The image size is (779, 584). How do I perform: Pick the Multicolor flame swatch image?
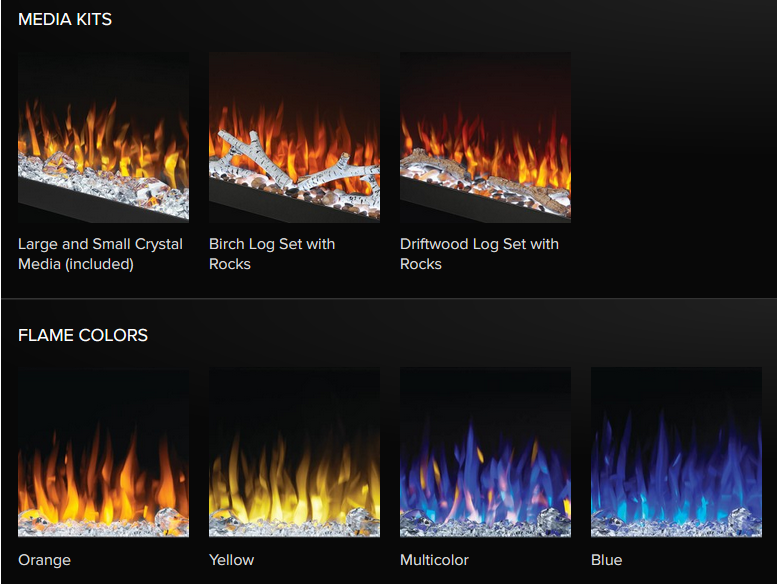[x=485, y=452]
